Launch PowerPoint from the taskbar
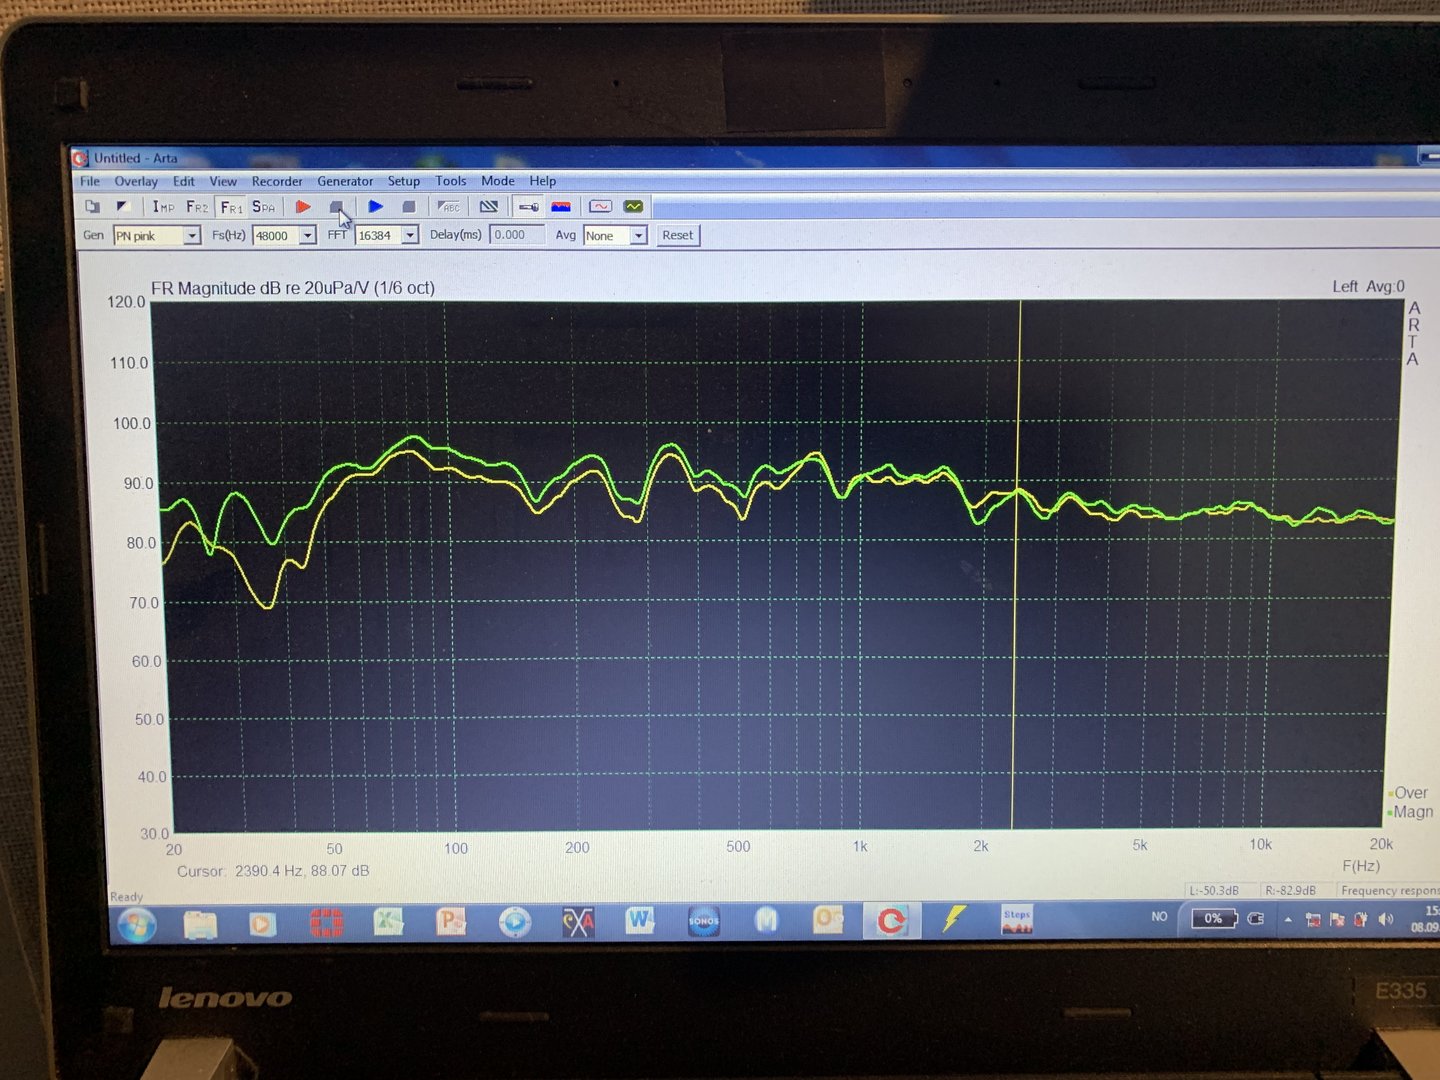1440x1080 pixels. [451, 921]
